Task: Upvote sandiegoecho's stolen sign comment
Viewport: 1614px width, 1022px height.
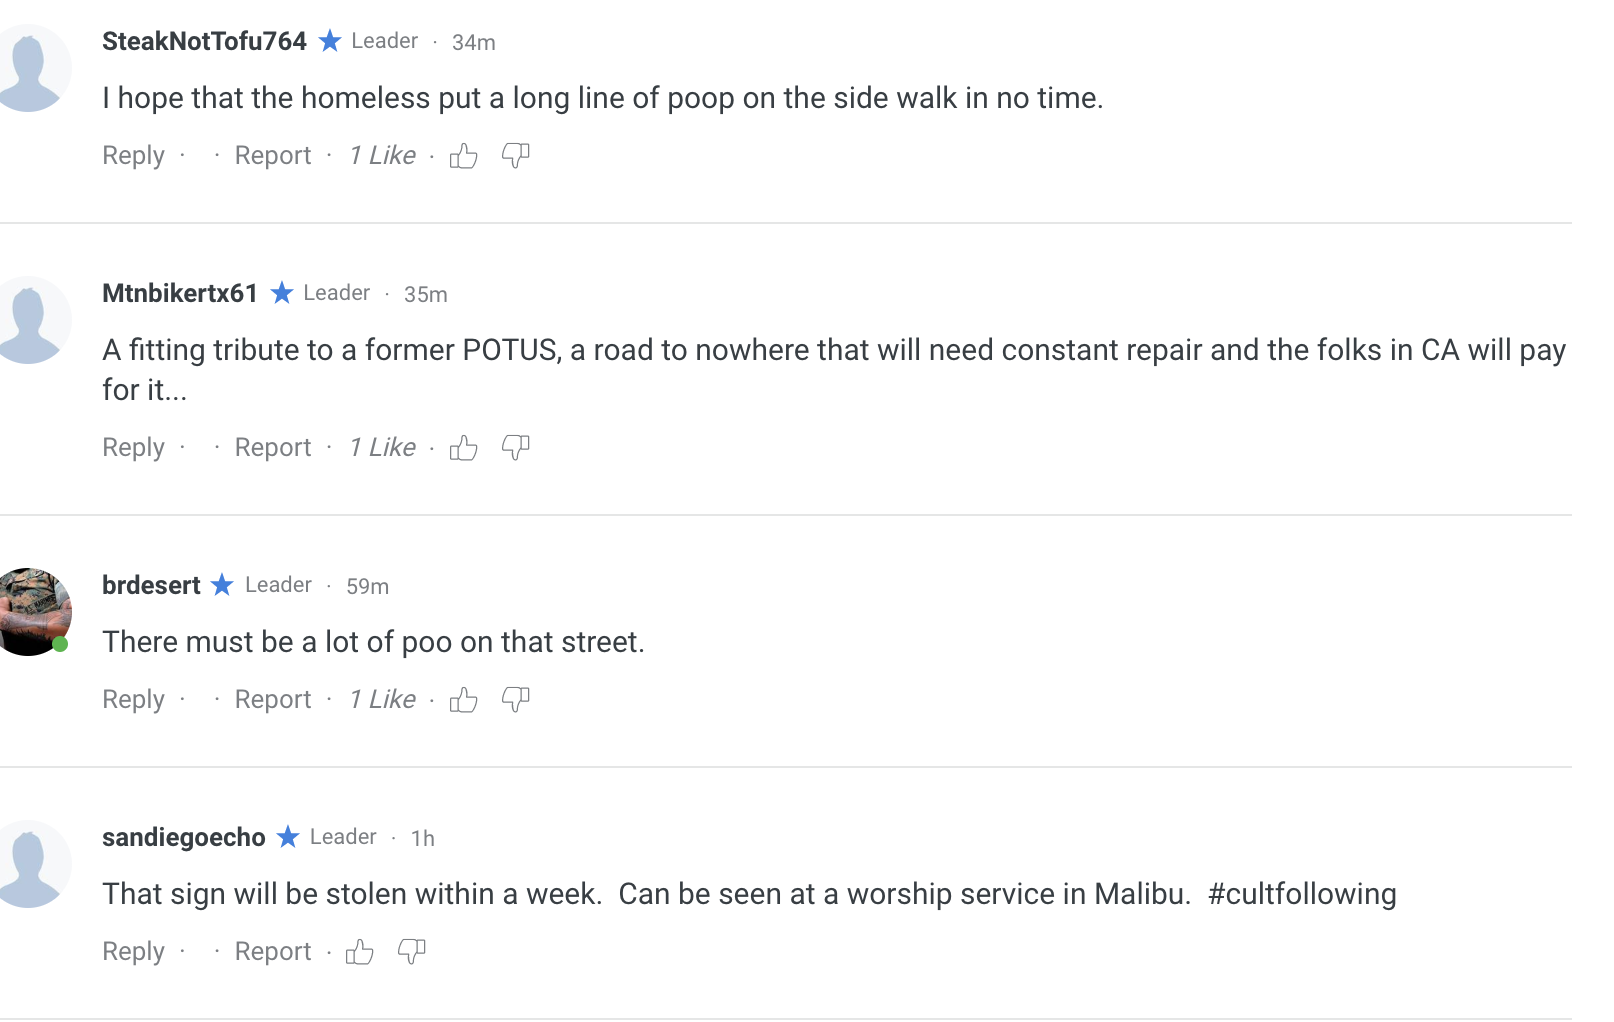Action: coord(359,952)
